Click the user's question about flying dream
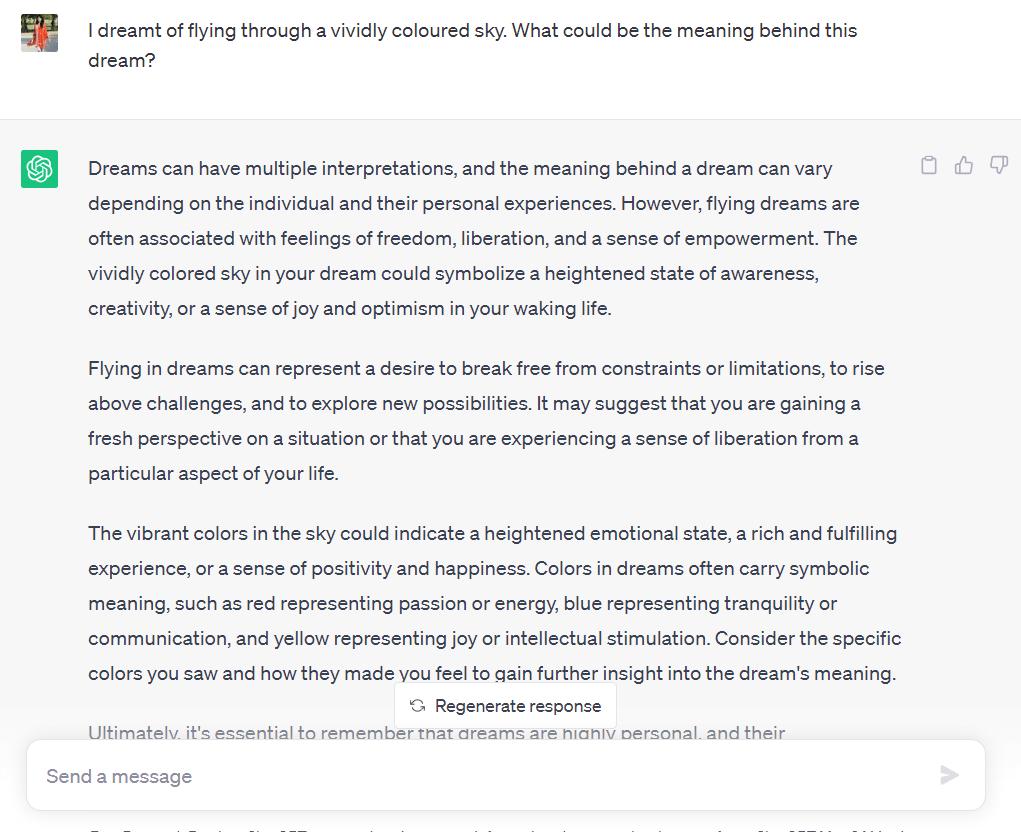Image resolution: width=1021 pixels, height=832 pixels. click(472, 45)
